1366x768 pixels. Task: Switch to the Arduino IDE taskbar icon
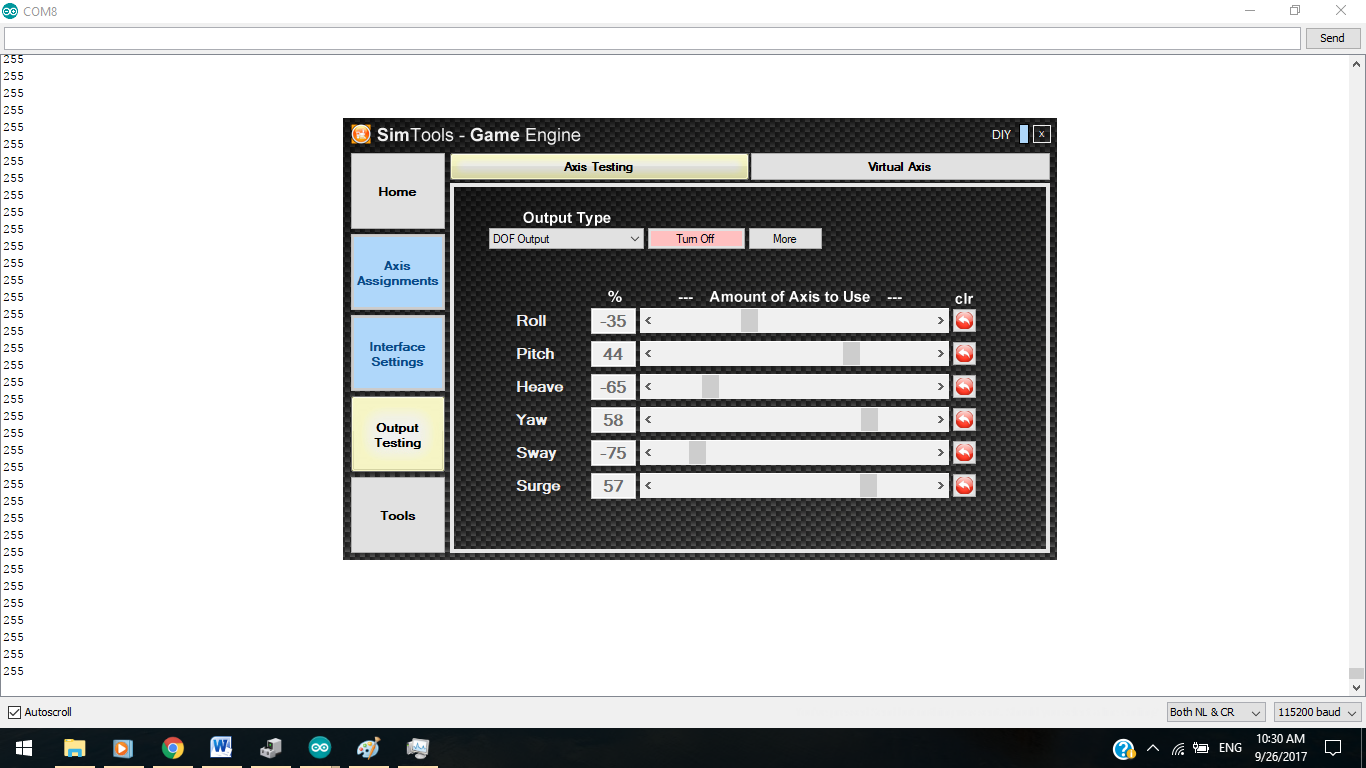pyautogui.click(x=319, y=748)
